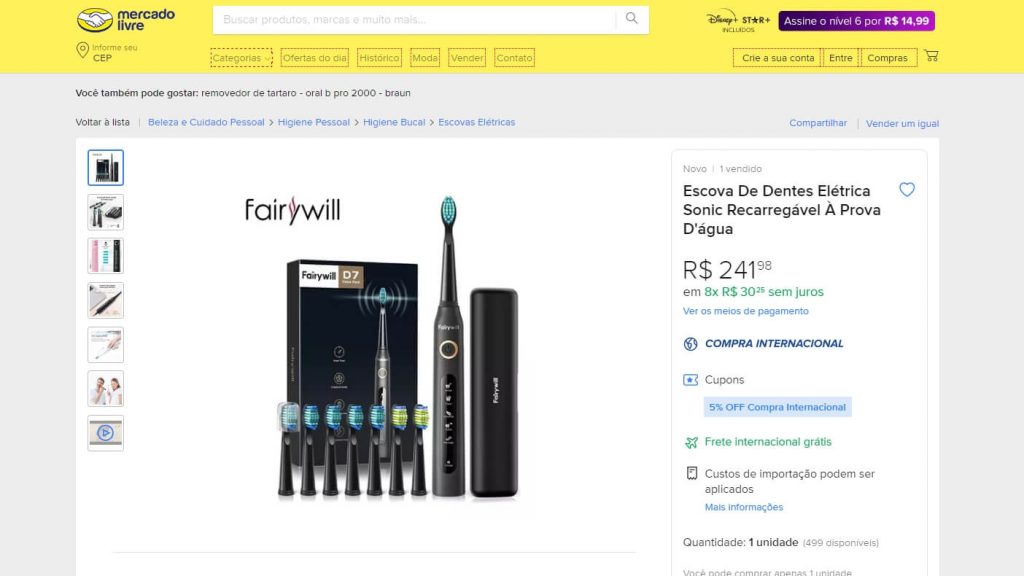Click the search products input field
This screenshot has height=576, width=1024.
(x=414, y=20)
